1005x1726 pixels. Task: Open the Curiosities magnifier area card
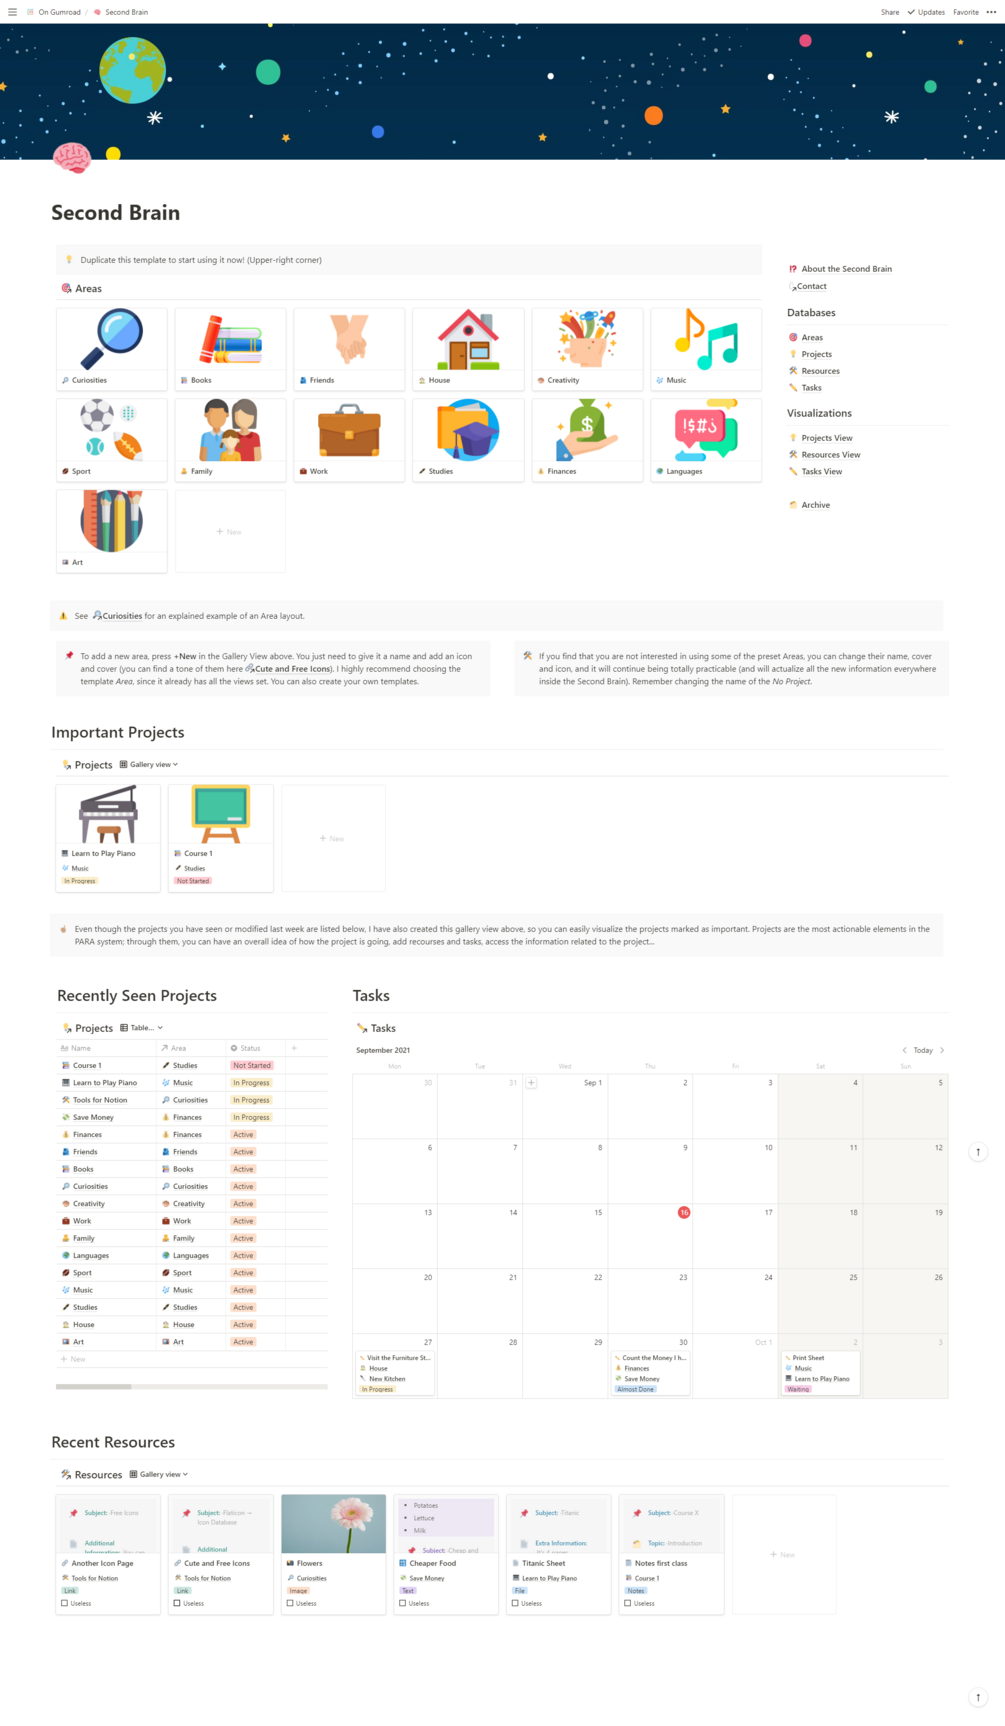[112, 349]
